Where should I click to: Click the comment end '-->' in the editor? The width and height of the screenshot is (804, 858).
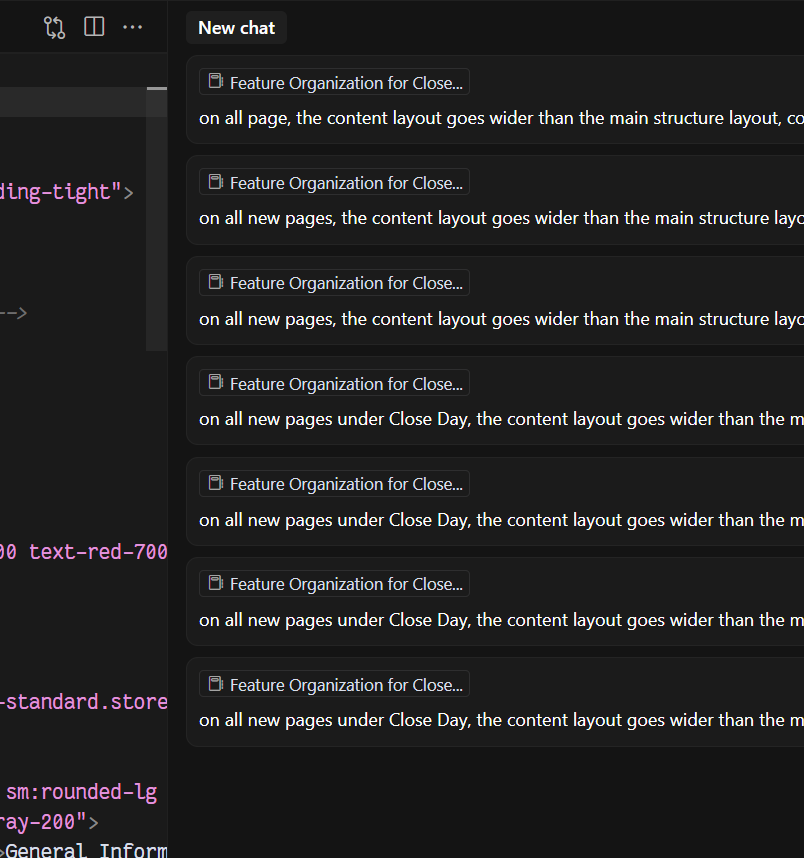[x=14, y=313]
